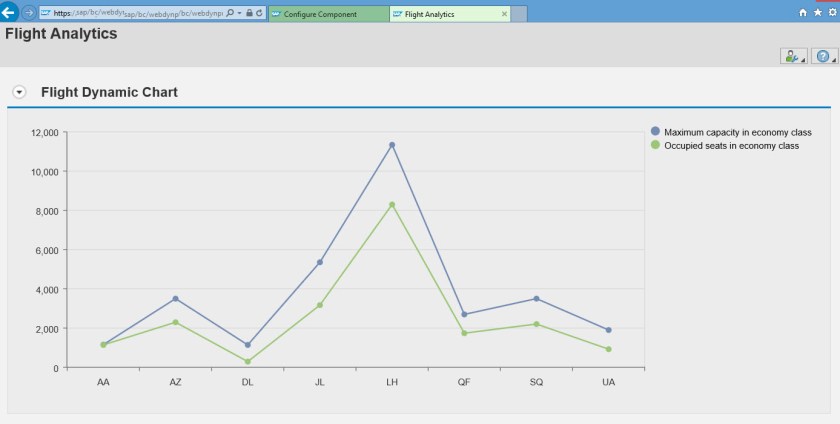Click the security lock icon
Screen dimensions: 840x424
click(249, 13)
